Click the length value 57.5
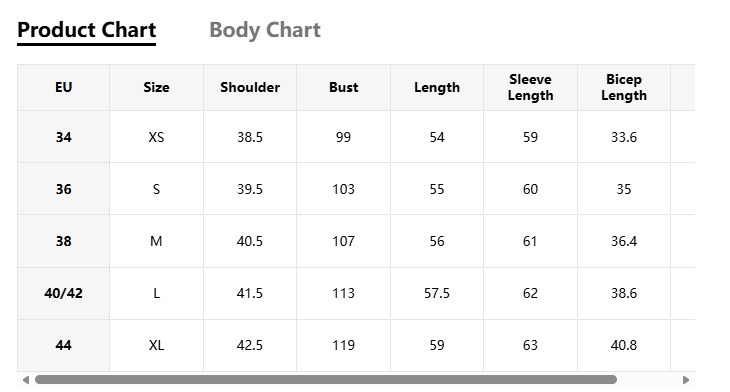730x392 pixels. (437, 293)
